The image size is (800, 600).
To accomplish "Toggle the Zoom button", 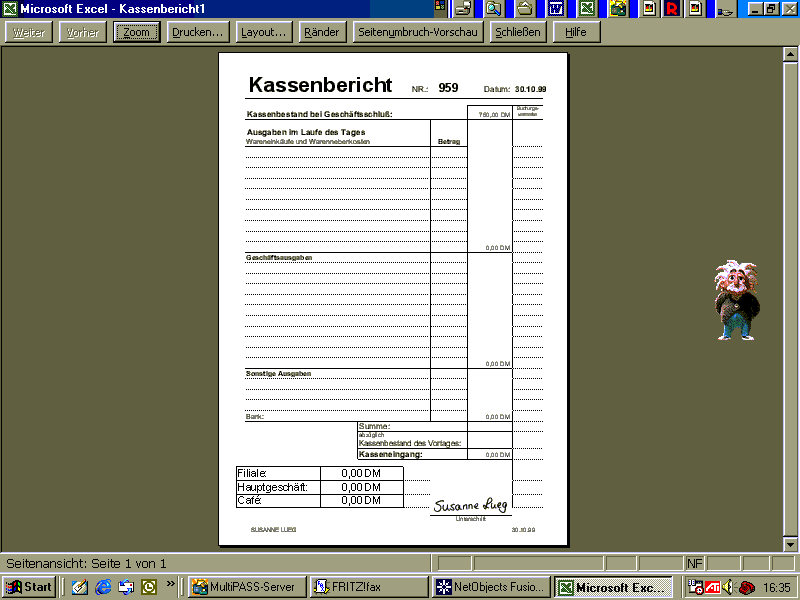I will coord(137,32).
